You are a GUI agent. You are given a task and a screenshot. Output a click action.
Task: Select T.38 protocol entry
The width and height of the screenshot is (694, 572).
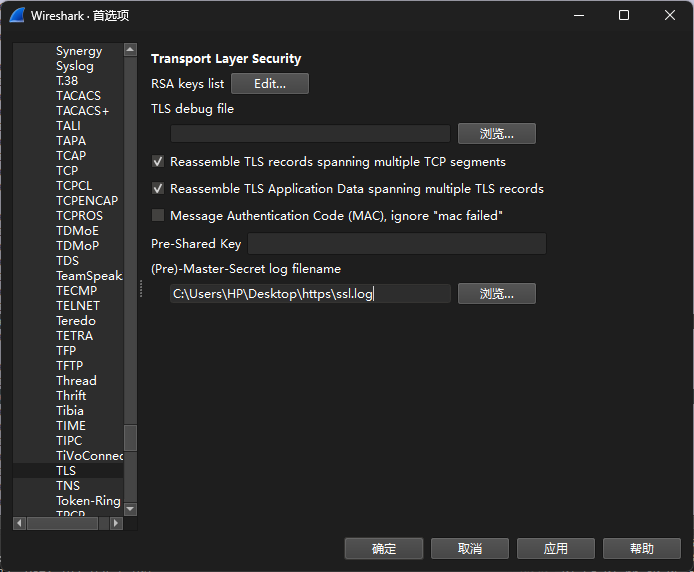tap(67, 81)
